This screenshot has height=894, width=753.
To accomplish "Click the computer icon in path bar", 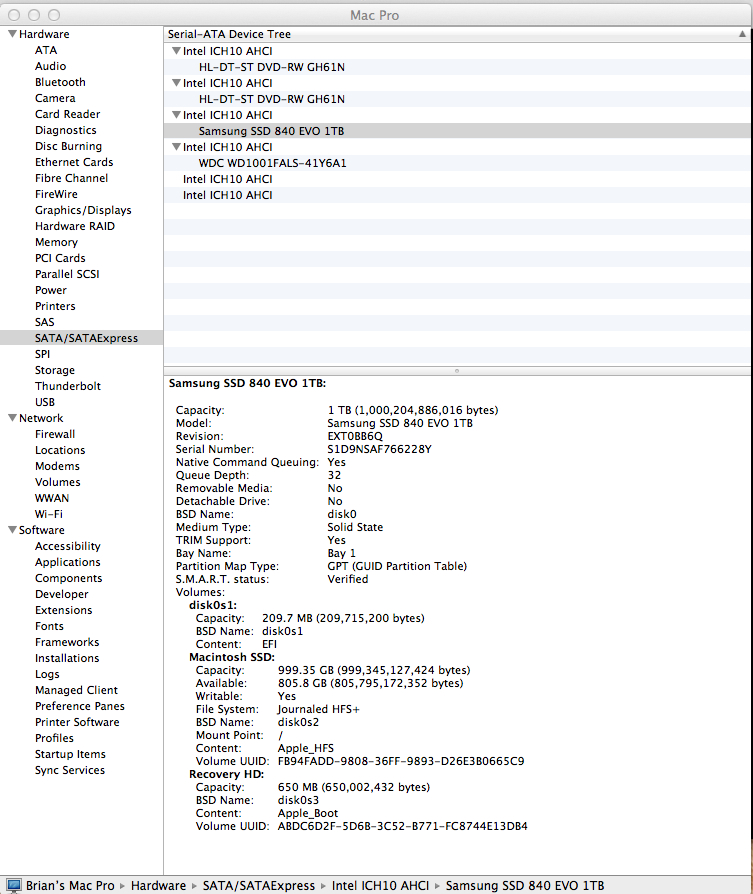I will point(14,885).
